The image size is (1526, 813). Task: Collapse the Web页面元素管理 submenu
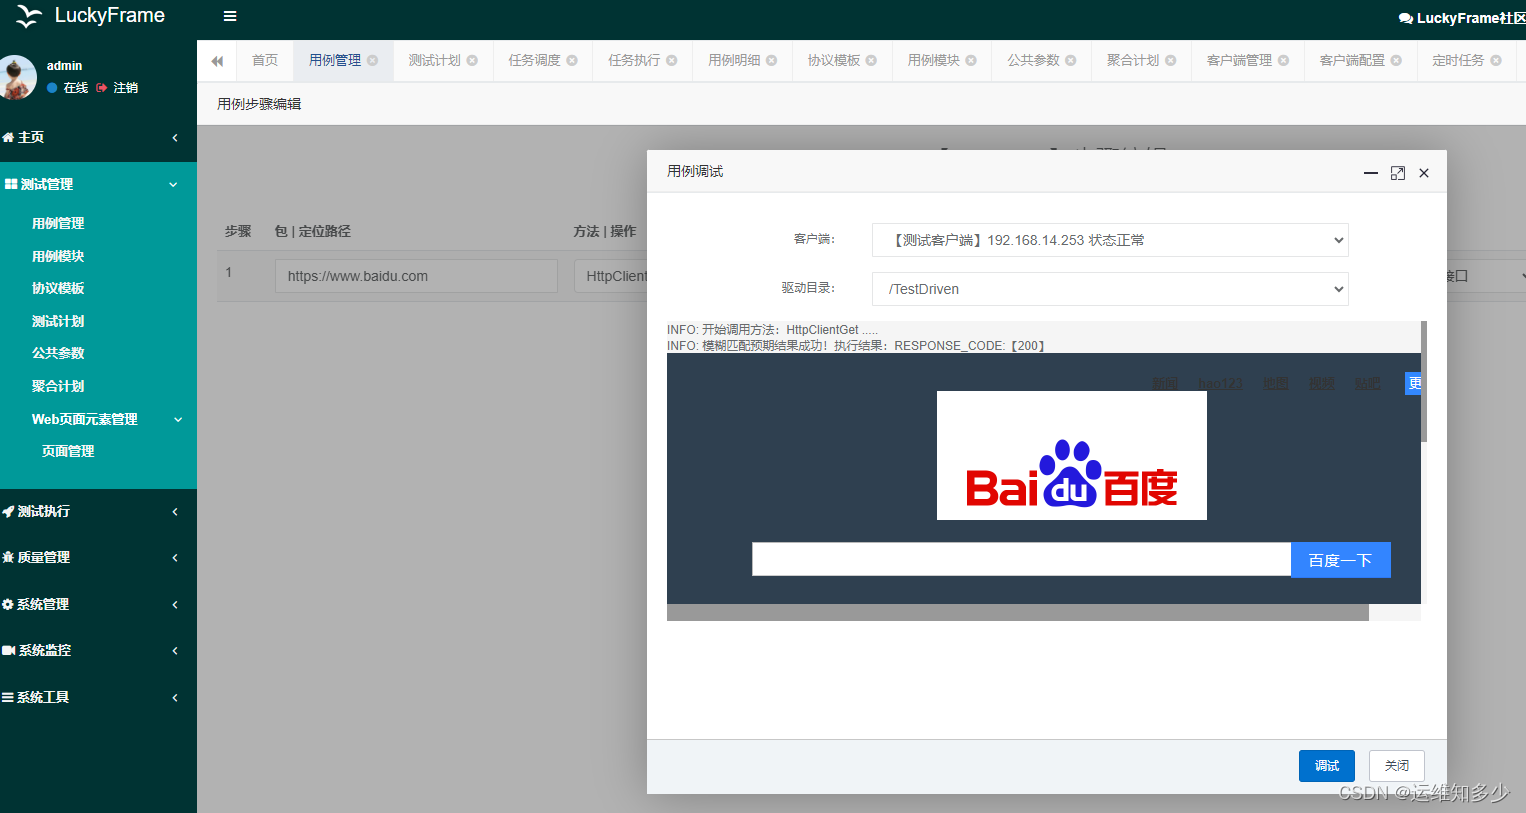(98, 419)
